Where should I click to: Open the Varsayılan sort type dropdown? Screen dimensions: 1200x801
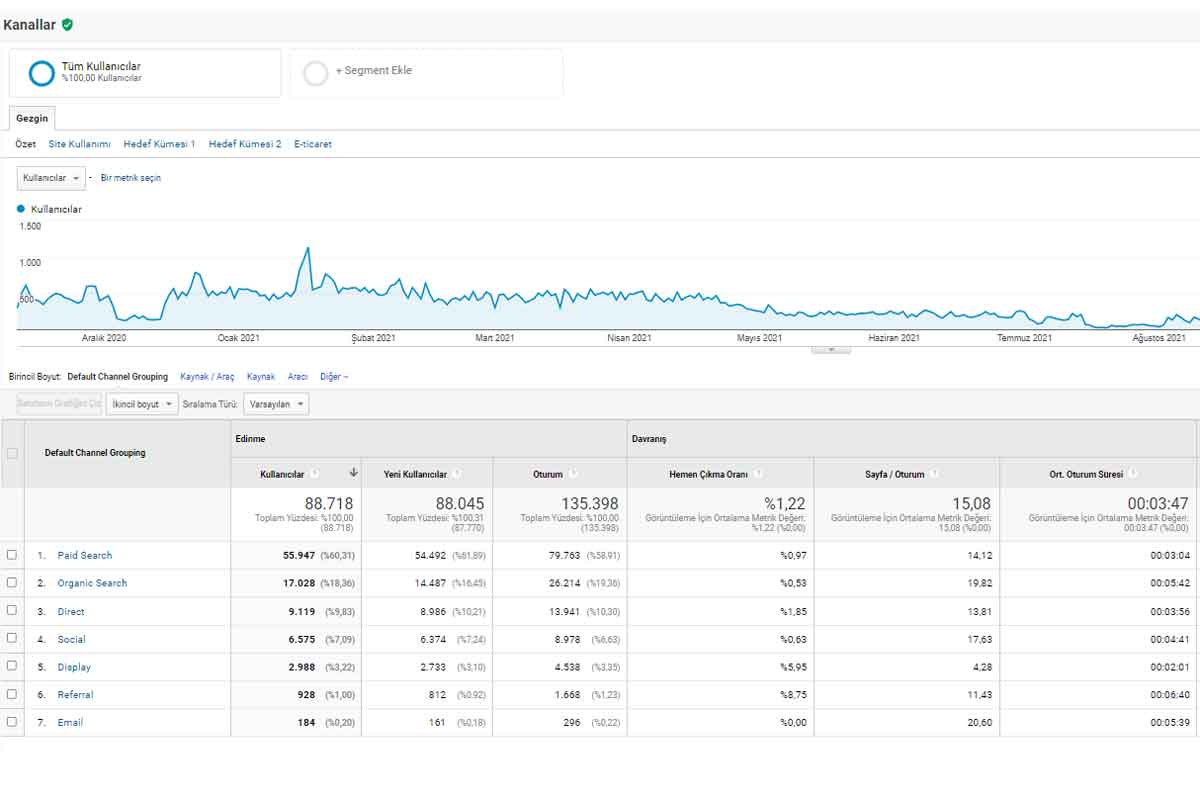point(276,404)
